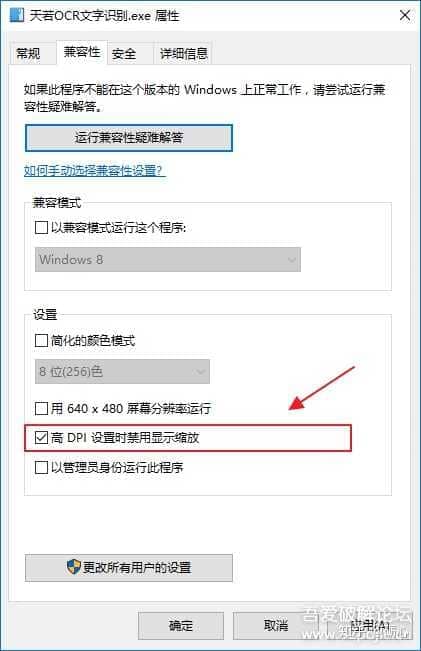Viewport: 421px width, 651px height.
Task: Enable run as administrator checkbox
Action: click(42, 467)
